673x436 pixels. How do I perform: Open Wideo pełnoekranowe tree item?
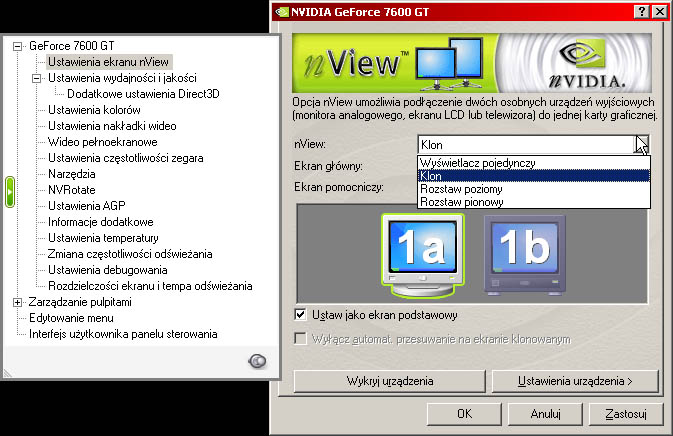pyautogui.click(x=103, y=142)
